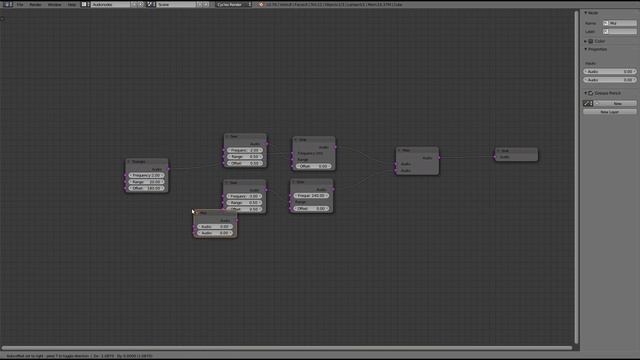Adjust Triangle node Frequency 2.00 field
Image resolution: width=640 pixels, height=360 pixels.
[x=147, y=175]
